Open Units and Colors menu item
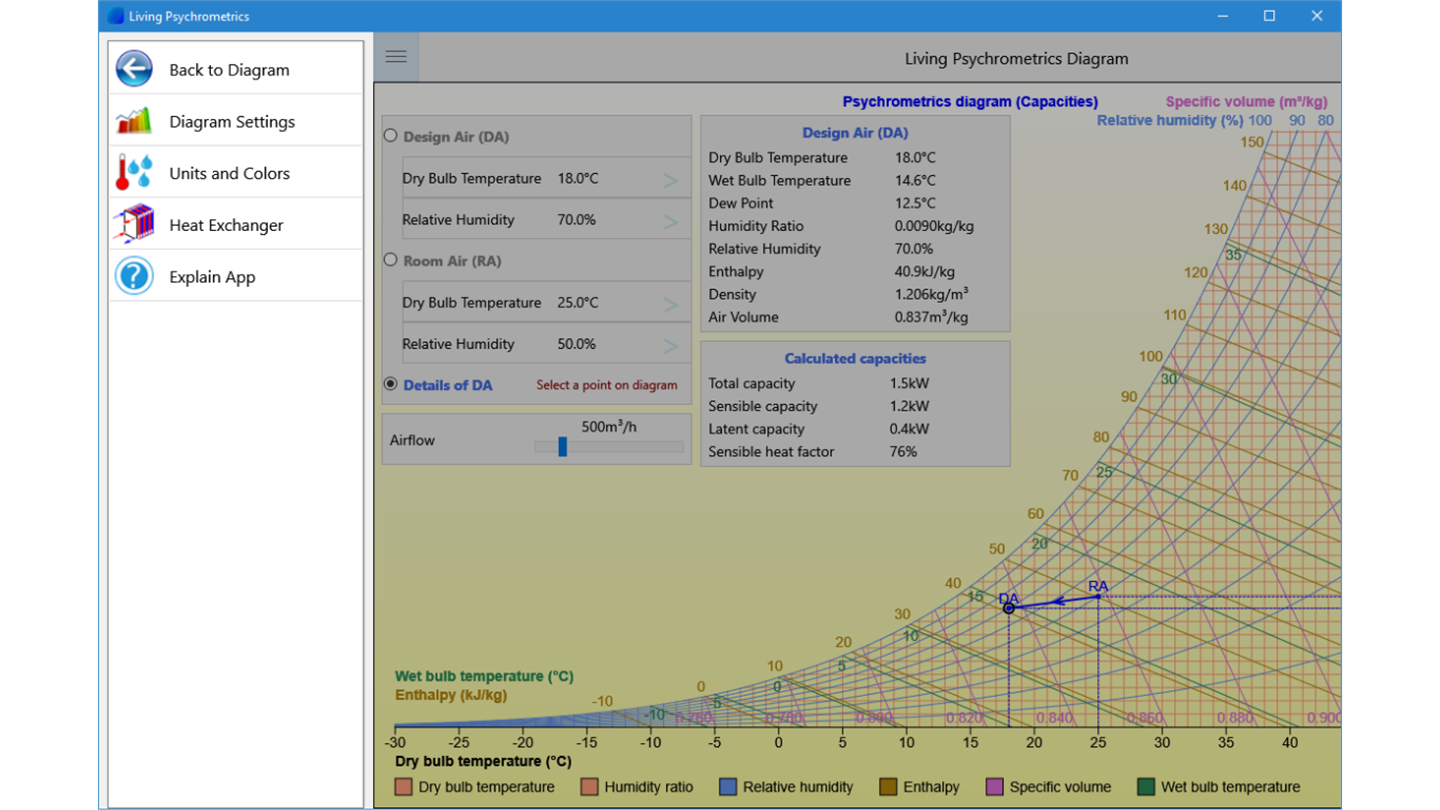Image resolution: width=1440 pixels, height=810 pixels. coord(236,173)
